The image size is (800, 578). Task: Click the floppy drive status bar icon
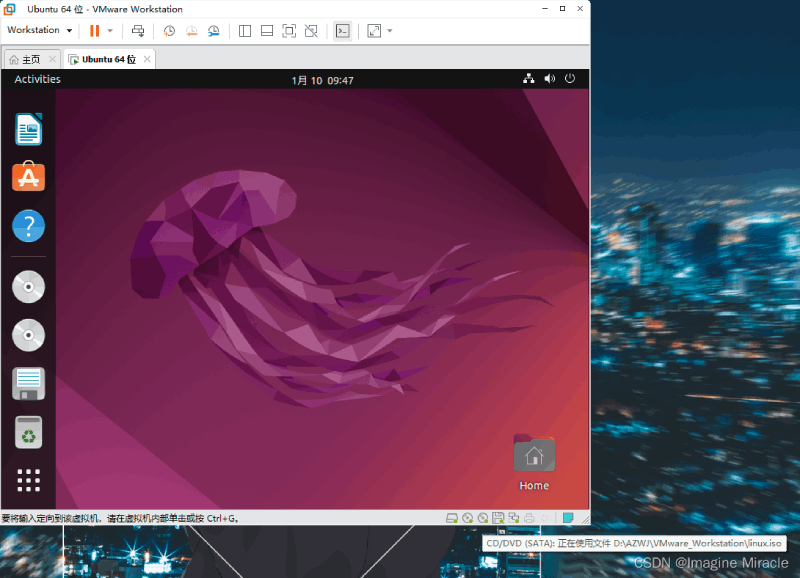(498, 518)
